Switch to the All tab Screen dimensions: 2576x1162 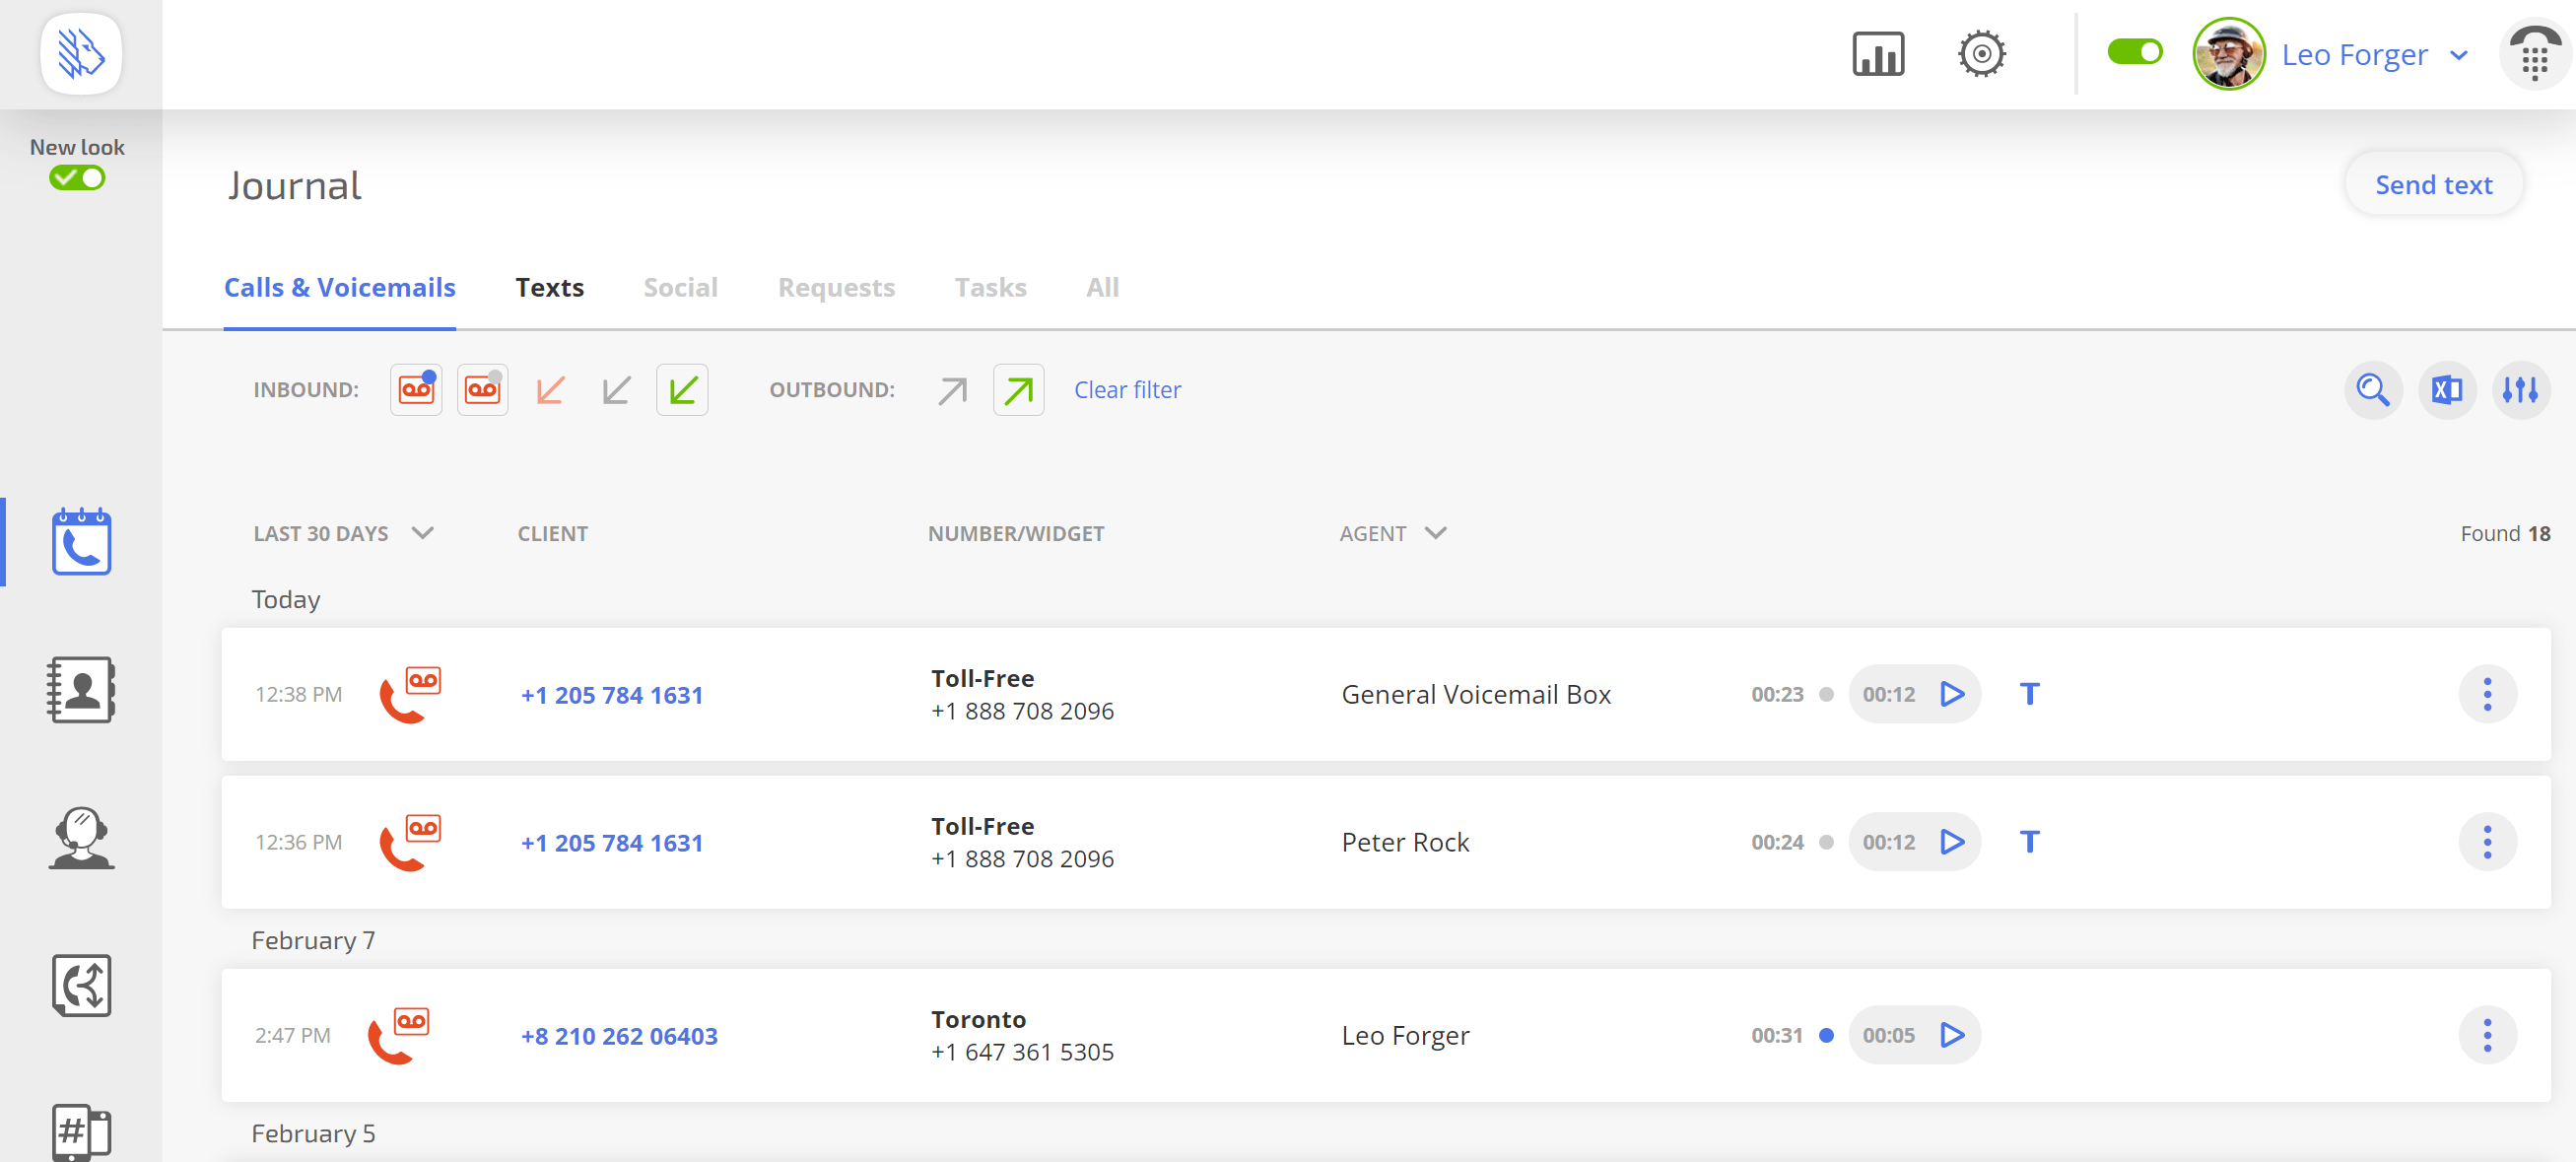(x=1102, y=288)
